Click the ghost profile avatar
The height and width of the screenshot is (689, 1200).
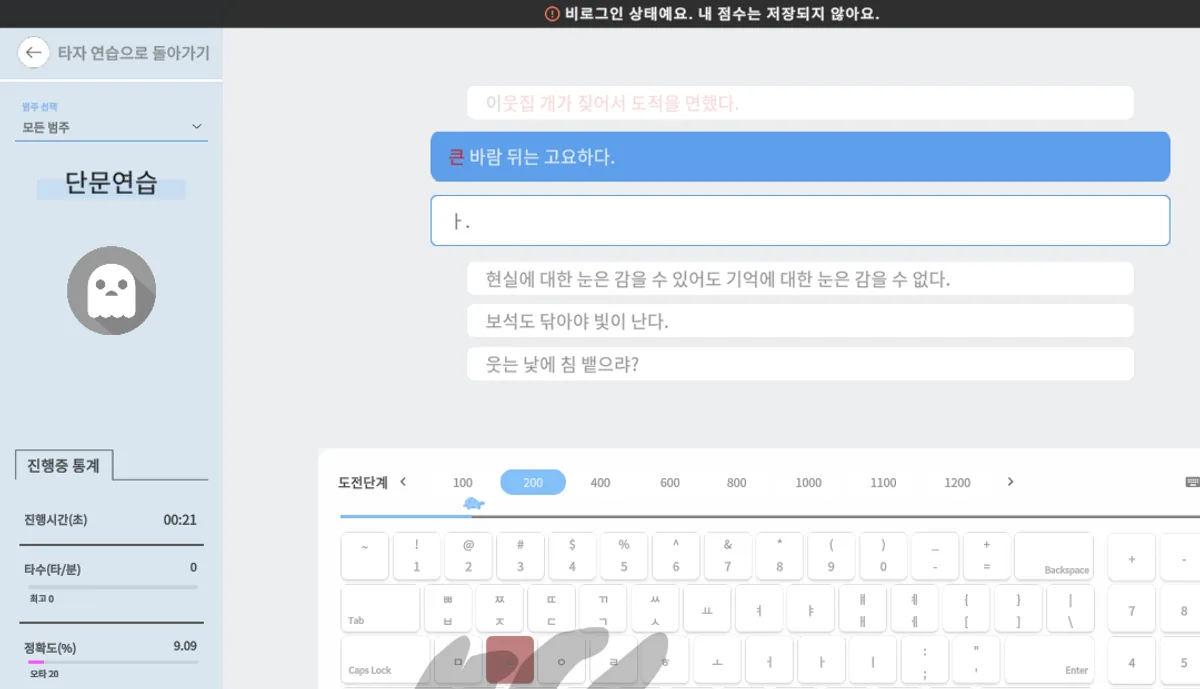(x=111, y=290)
